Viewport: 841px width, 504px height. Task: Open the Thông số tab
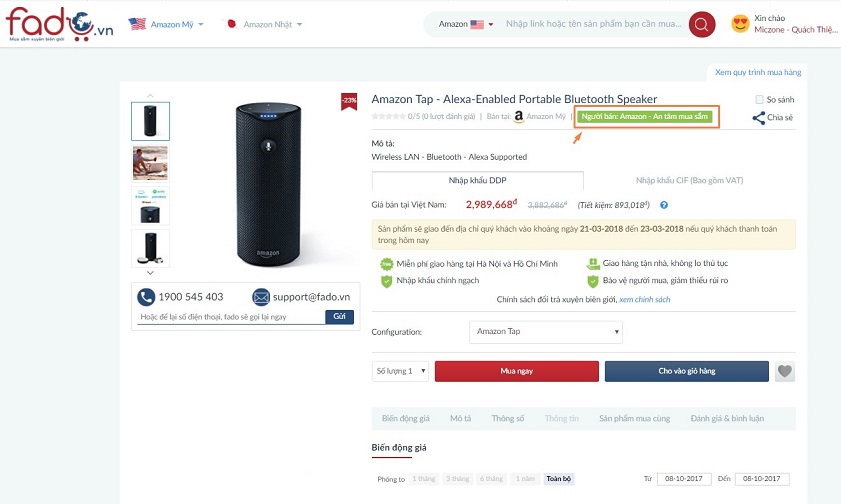click(508, 418)
